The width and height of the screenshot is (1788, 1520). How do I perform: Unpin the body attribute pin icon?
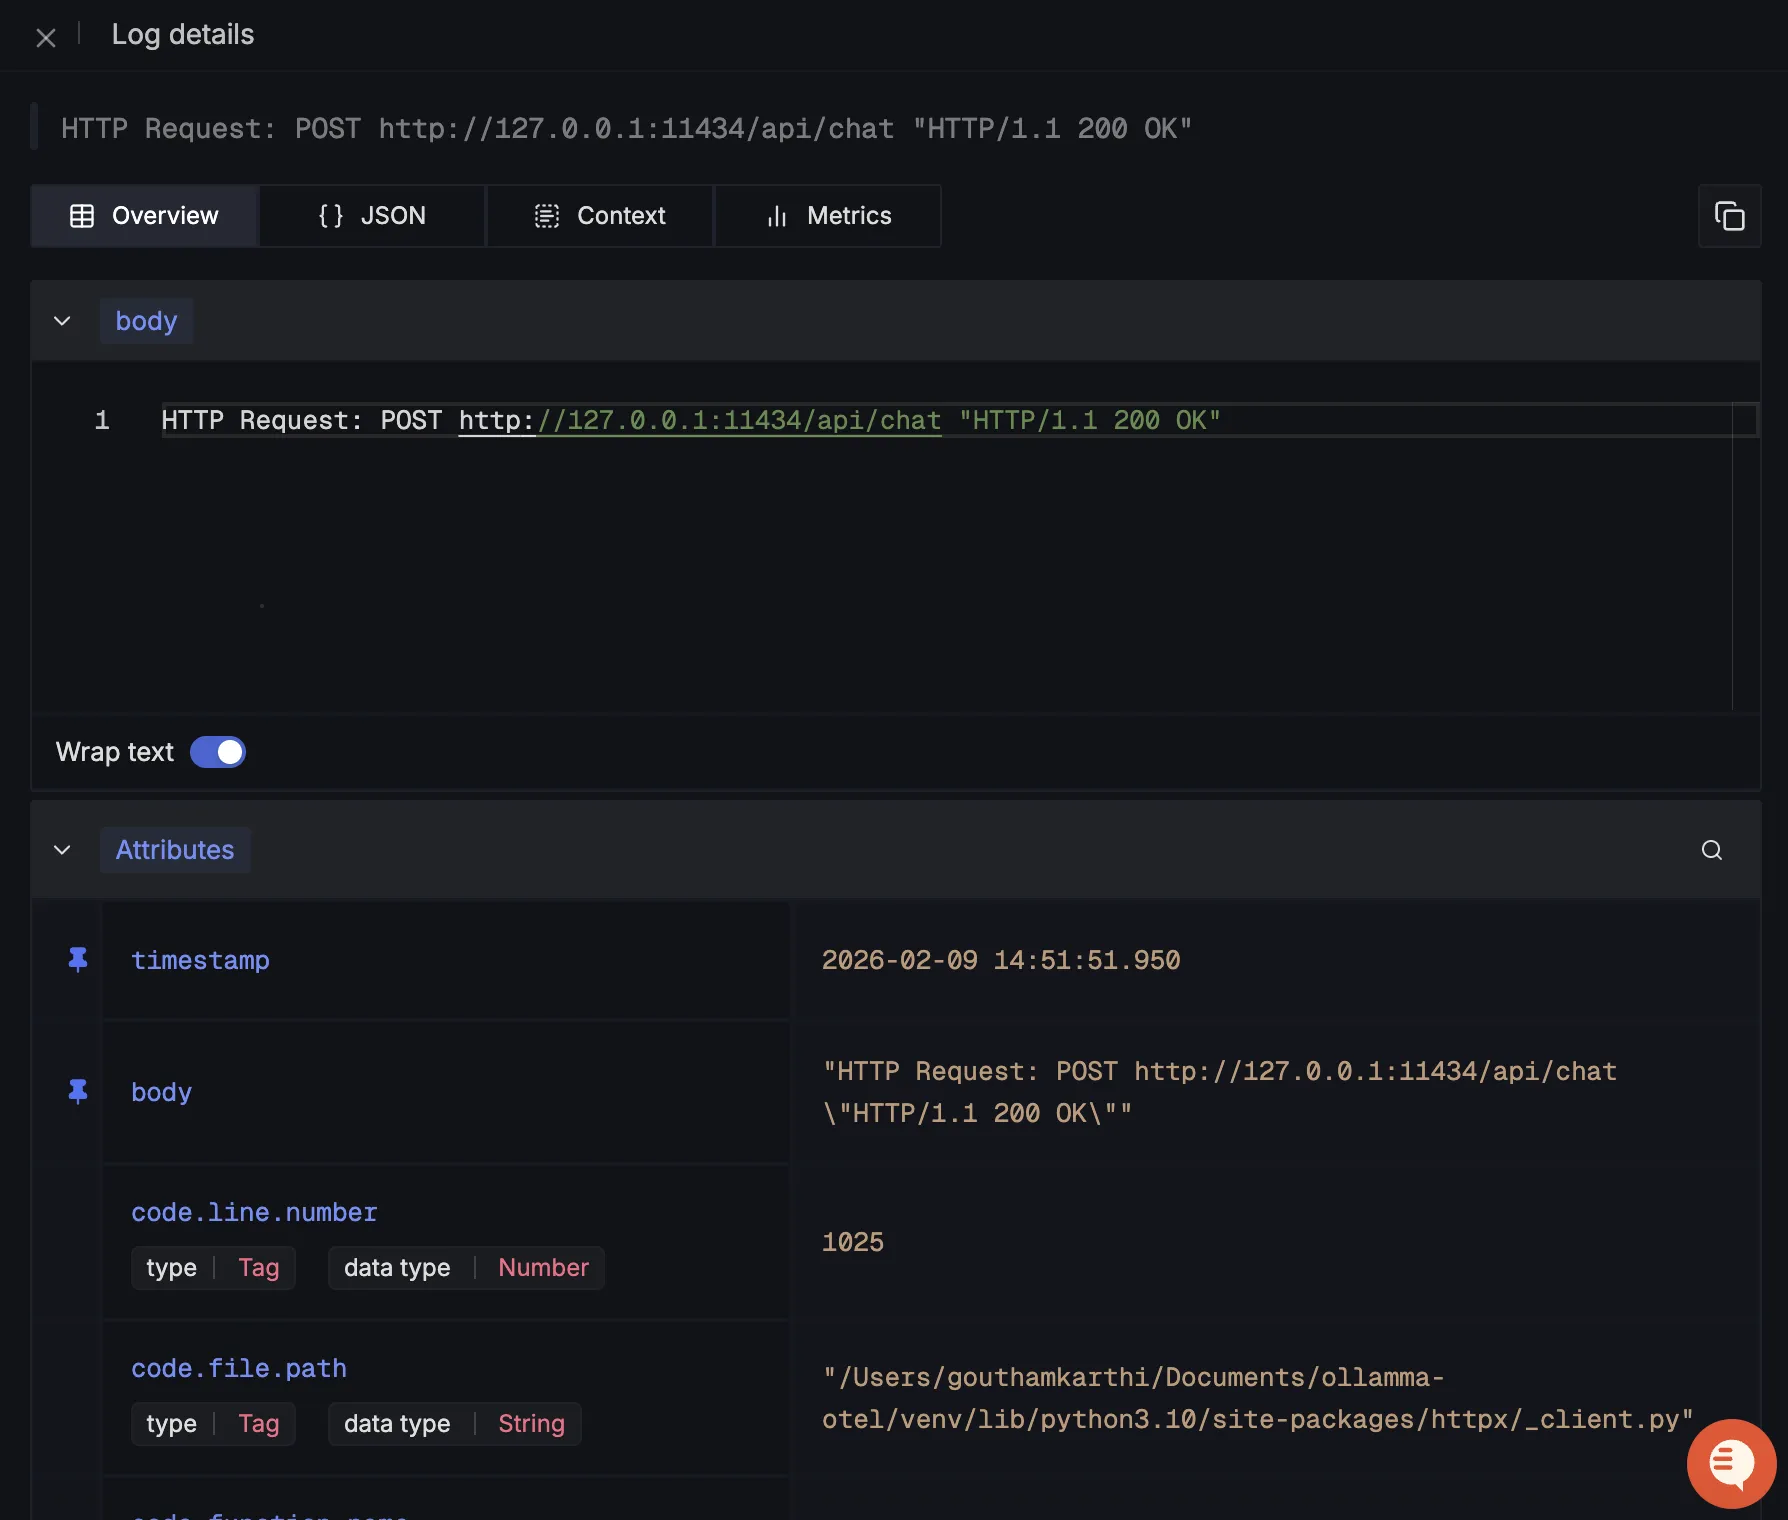coord(78,1091)
